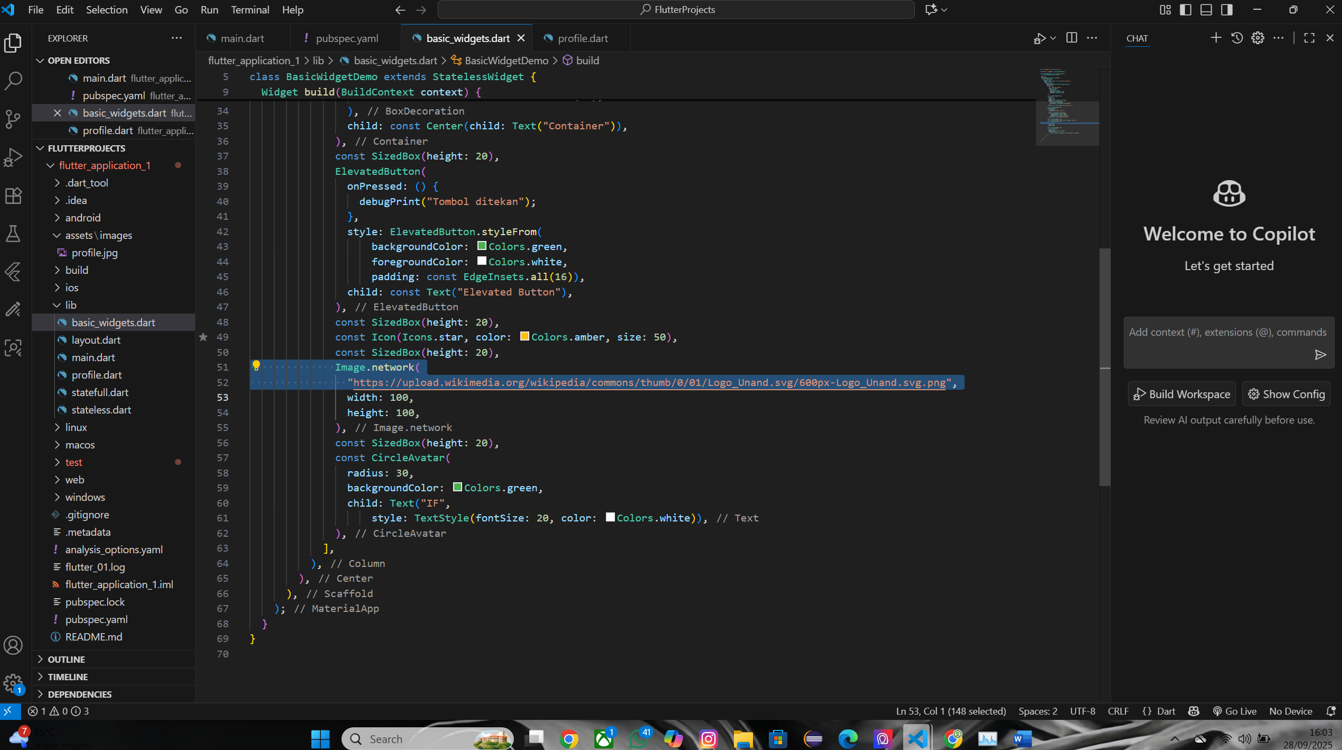Open the Search view
This screenshot has width=1342, height=750.
tap(13, 80)
